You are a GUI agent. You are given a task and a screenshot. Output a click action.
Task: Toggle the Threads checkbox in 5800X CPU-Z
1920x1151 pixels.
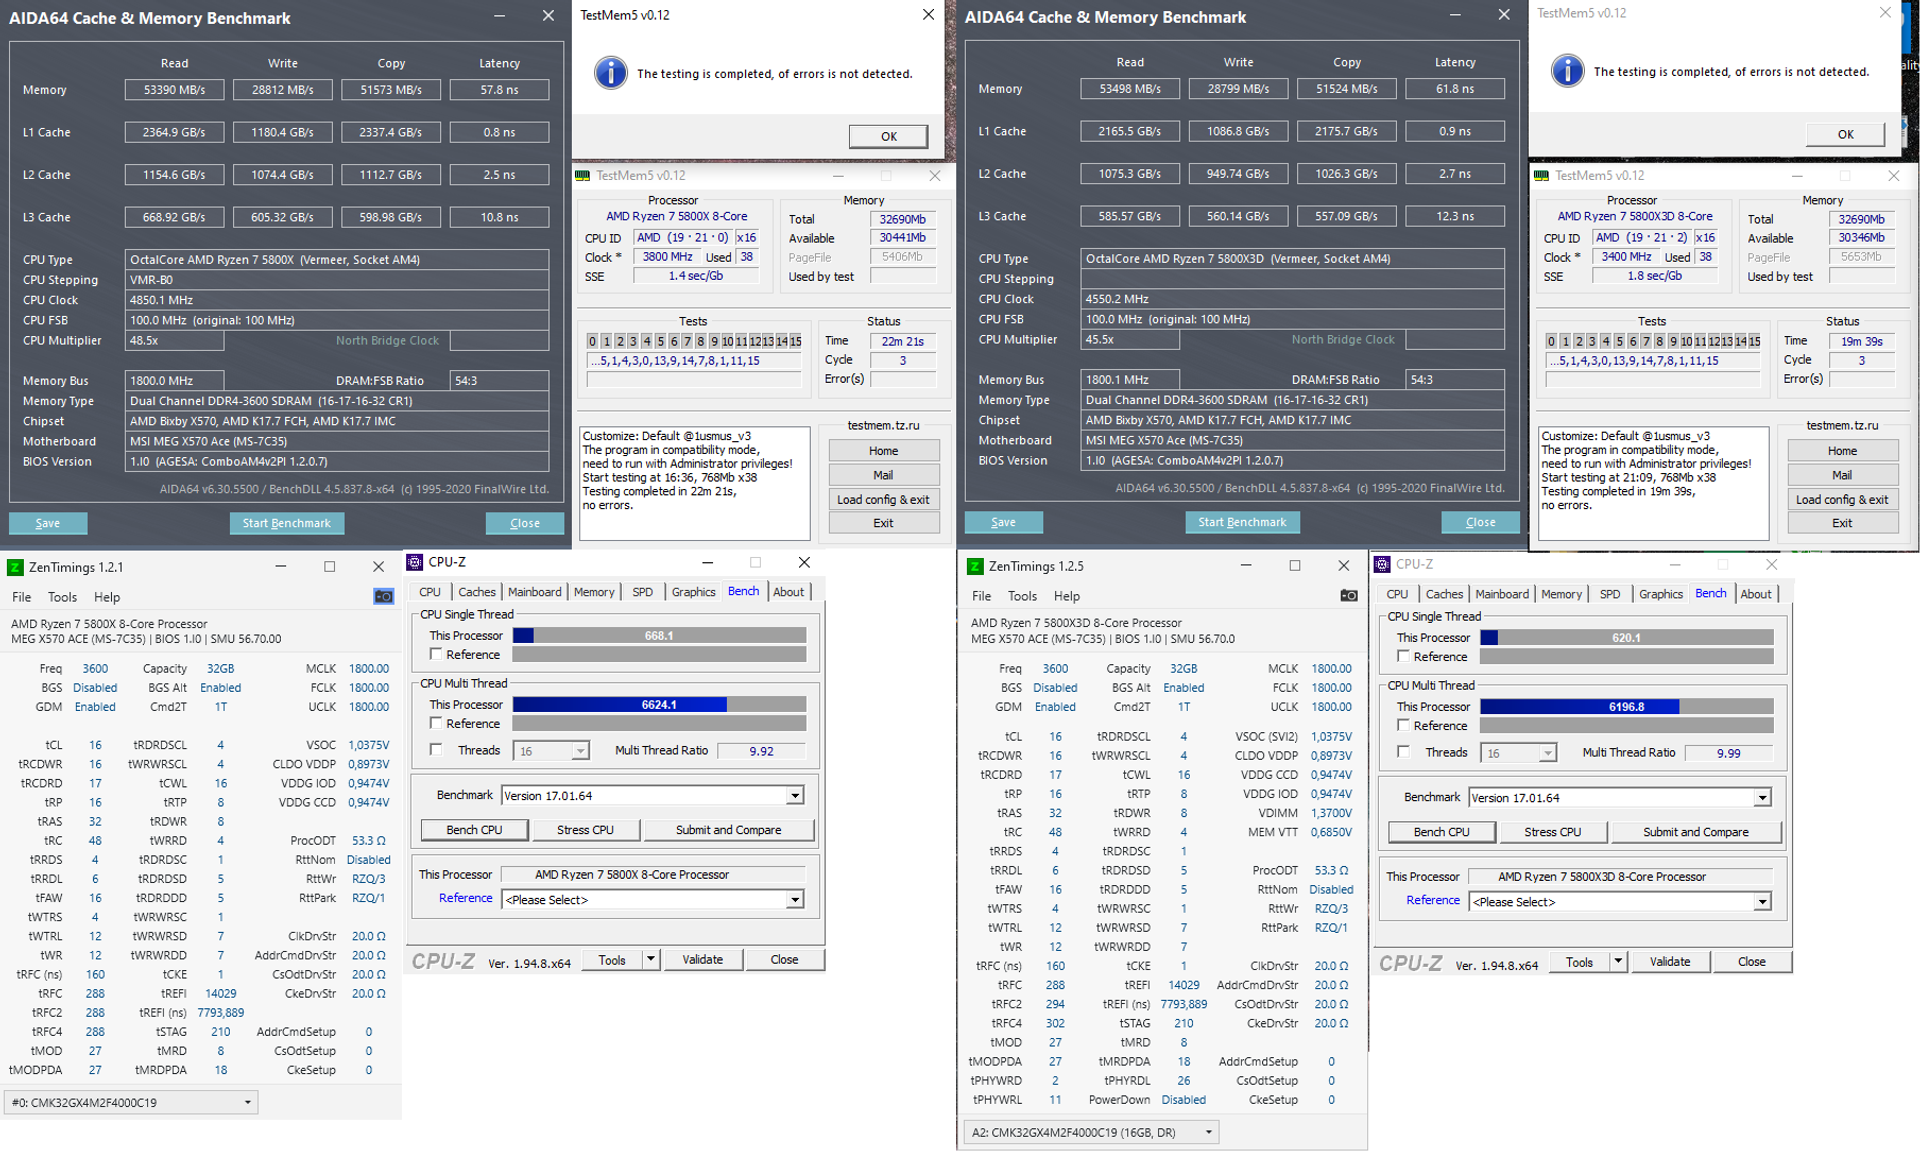coord(436,749)
